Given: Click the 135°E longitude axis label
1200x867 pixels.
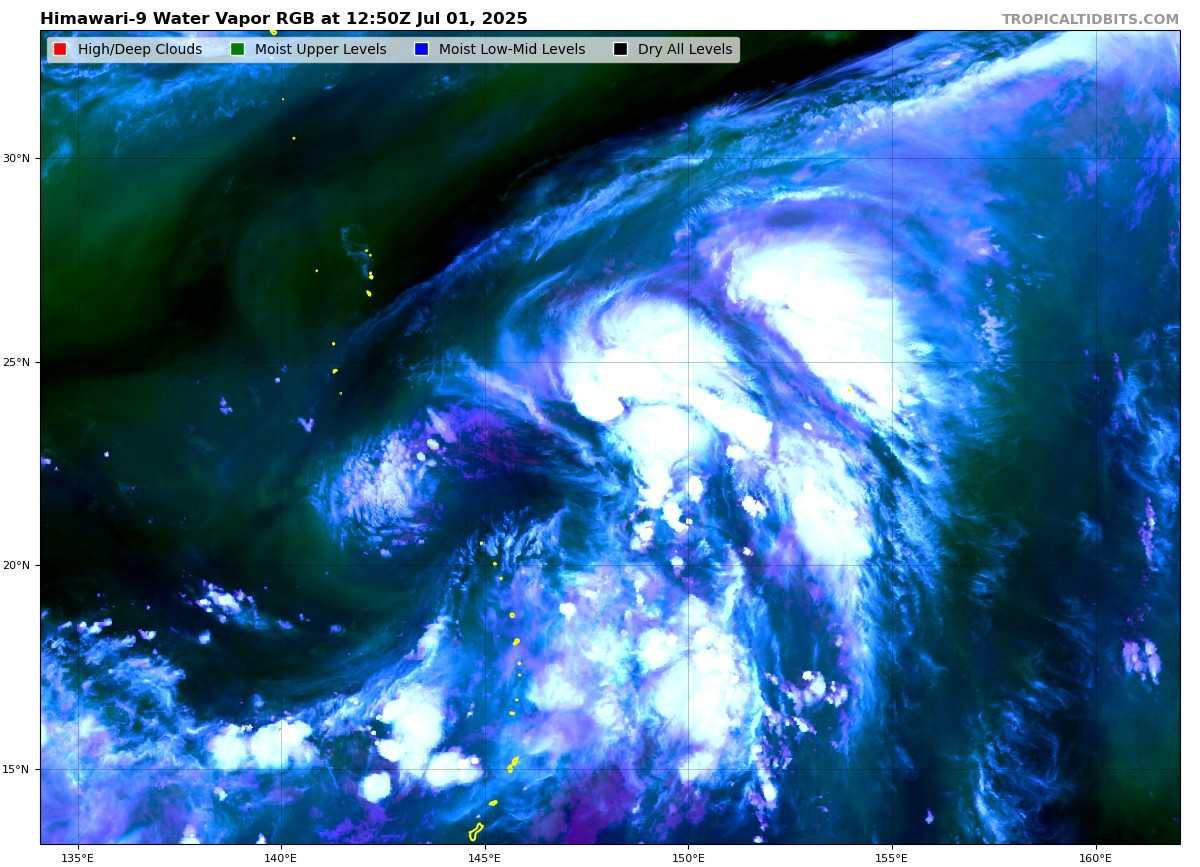Looking at the screenshot, I should point(77,857).
